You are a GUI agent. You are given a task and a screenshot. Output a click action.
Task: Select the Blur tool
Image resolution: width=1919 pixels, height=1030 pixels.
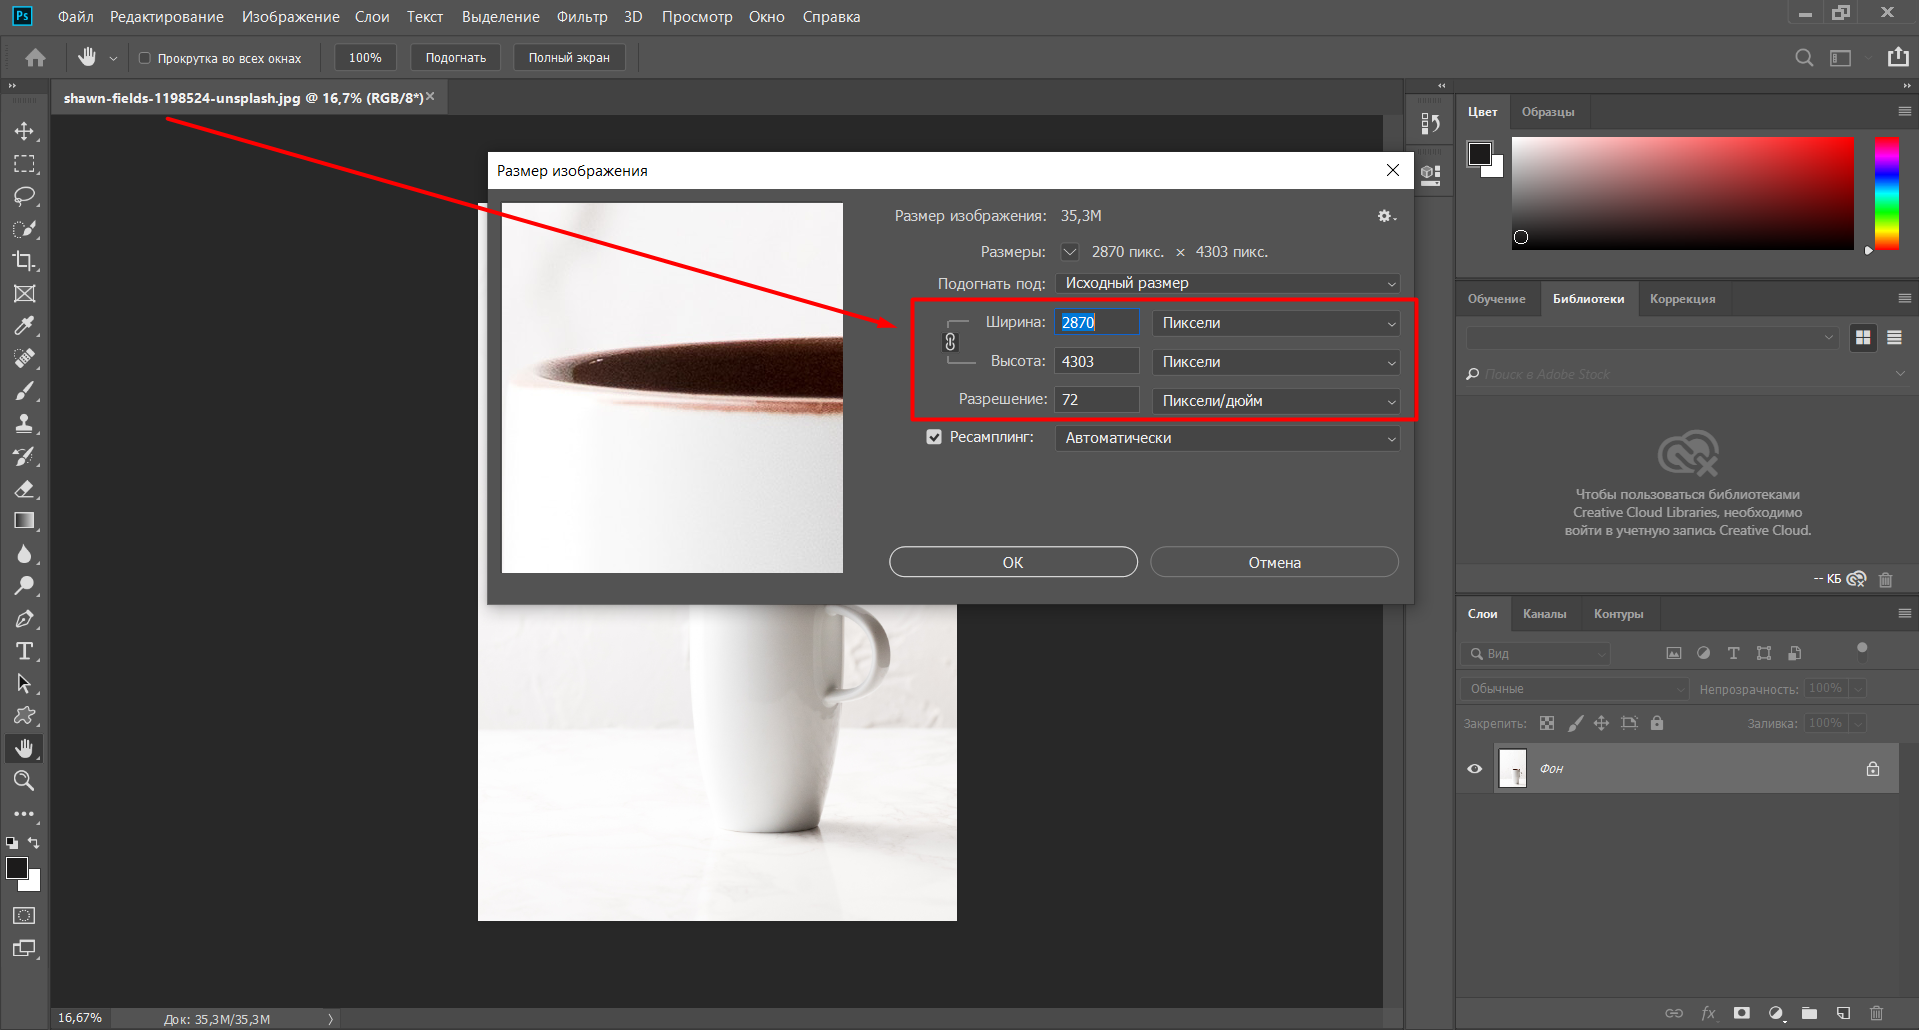[24, 554]
